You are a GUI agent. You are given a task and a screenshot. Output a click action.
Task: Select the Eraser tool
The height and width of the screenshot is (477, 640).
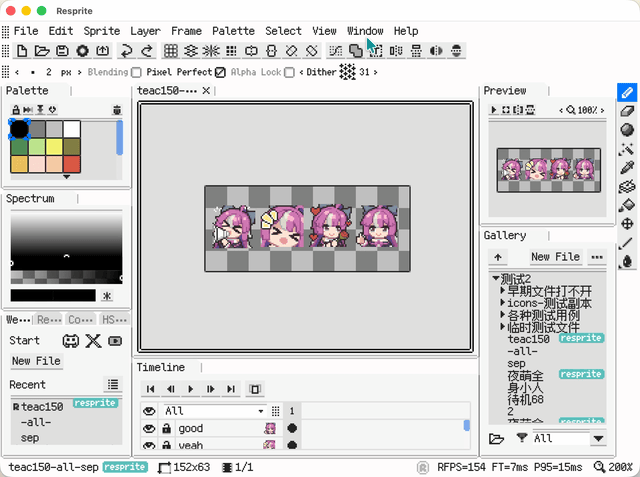(627, 111)
